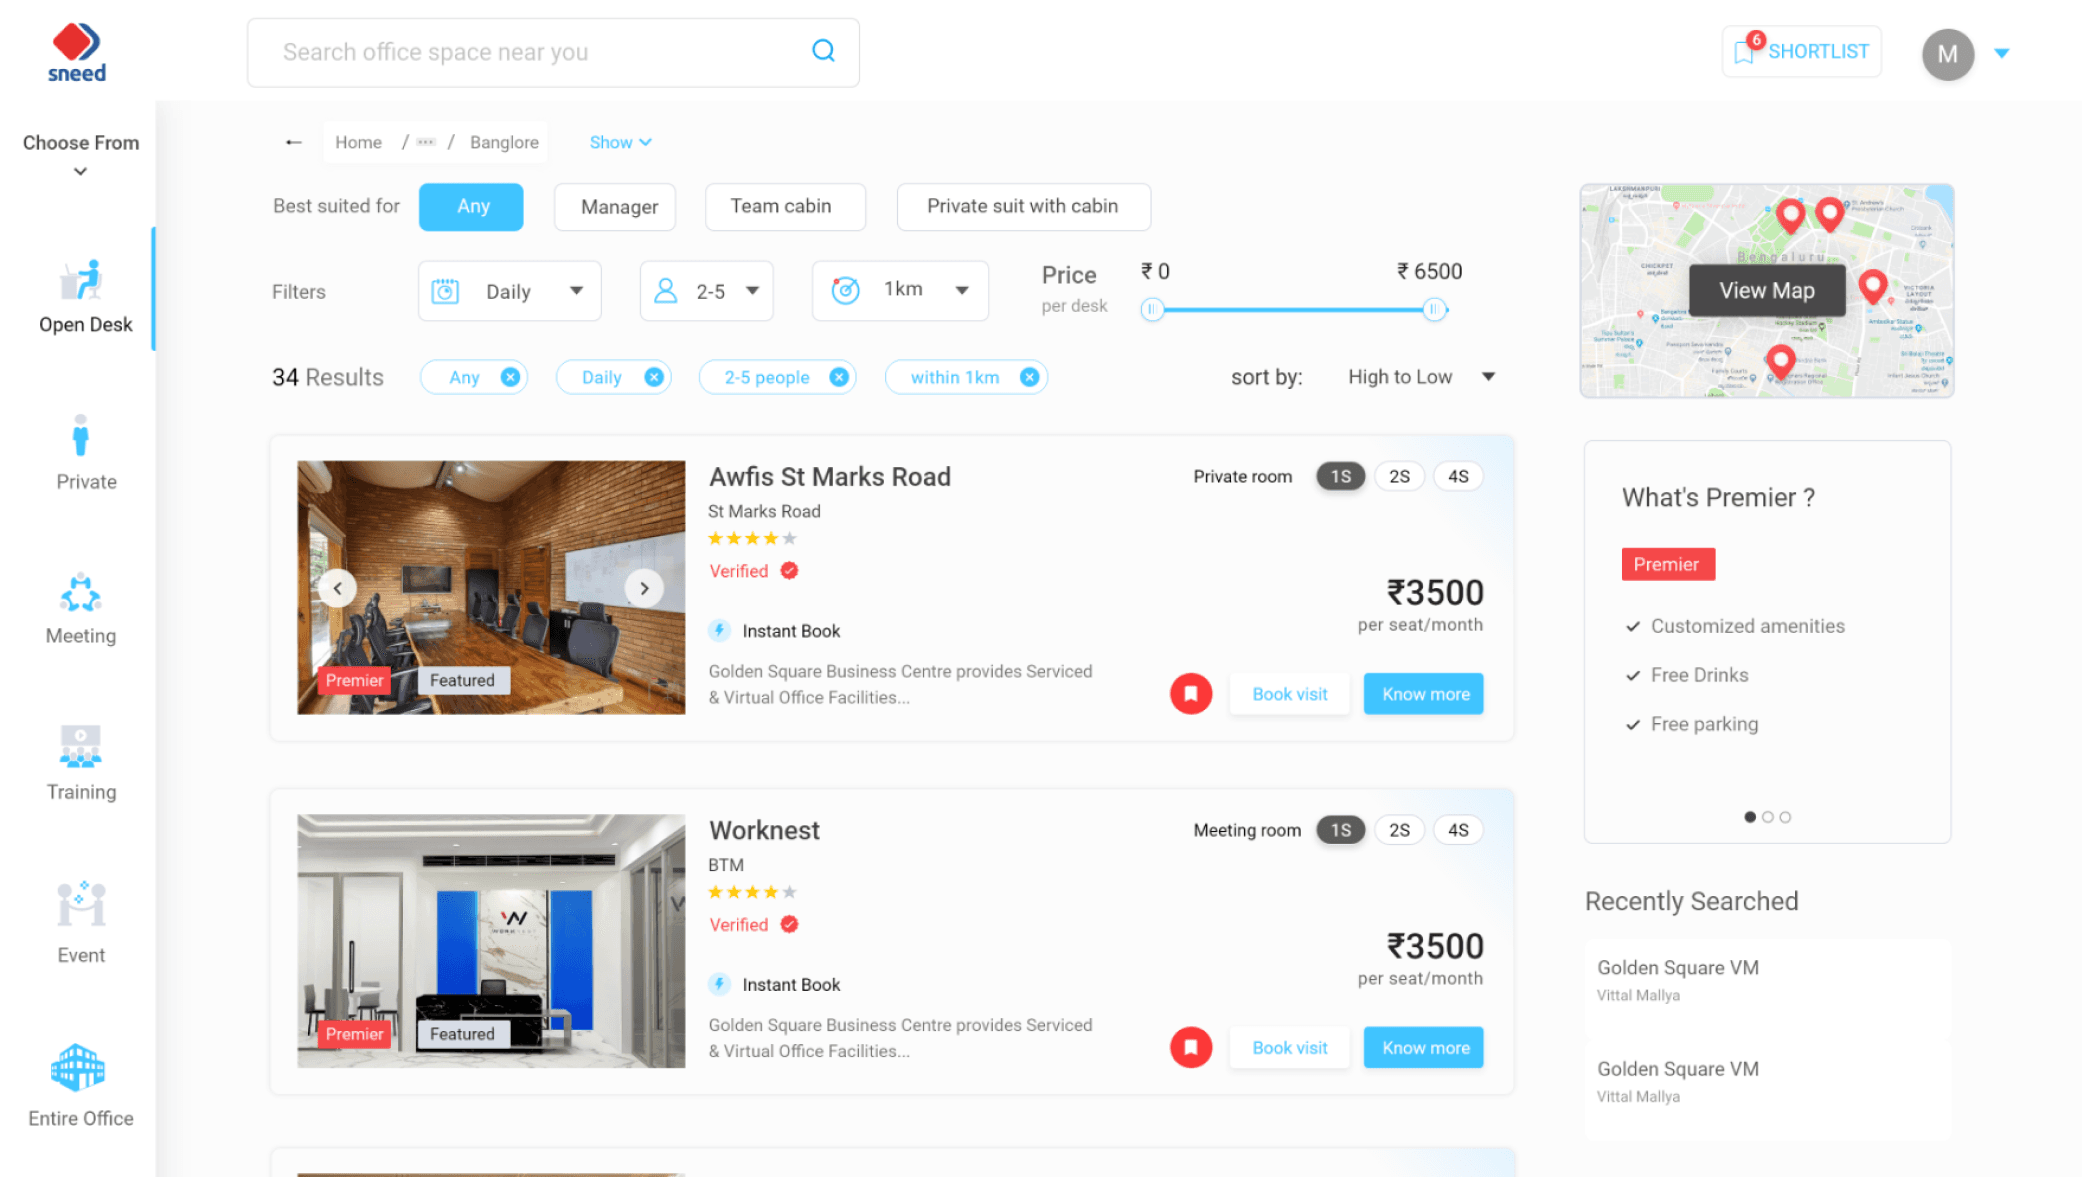Screen dimensions: 2082x1177
Task: Select 2S seat option for Awfis
Action: (1398, 477)
